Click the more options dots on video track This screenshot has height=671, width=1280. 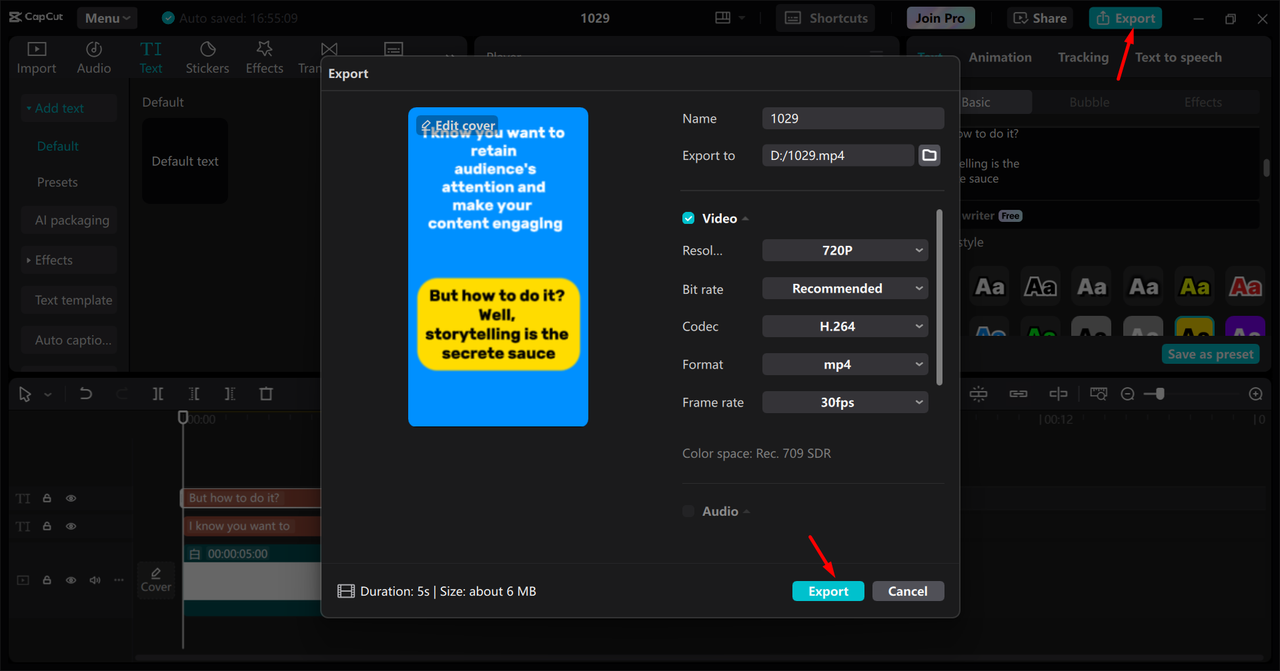[119, 580]
